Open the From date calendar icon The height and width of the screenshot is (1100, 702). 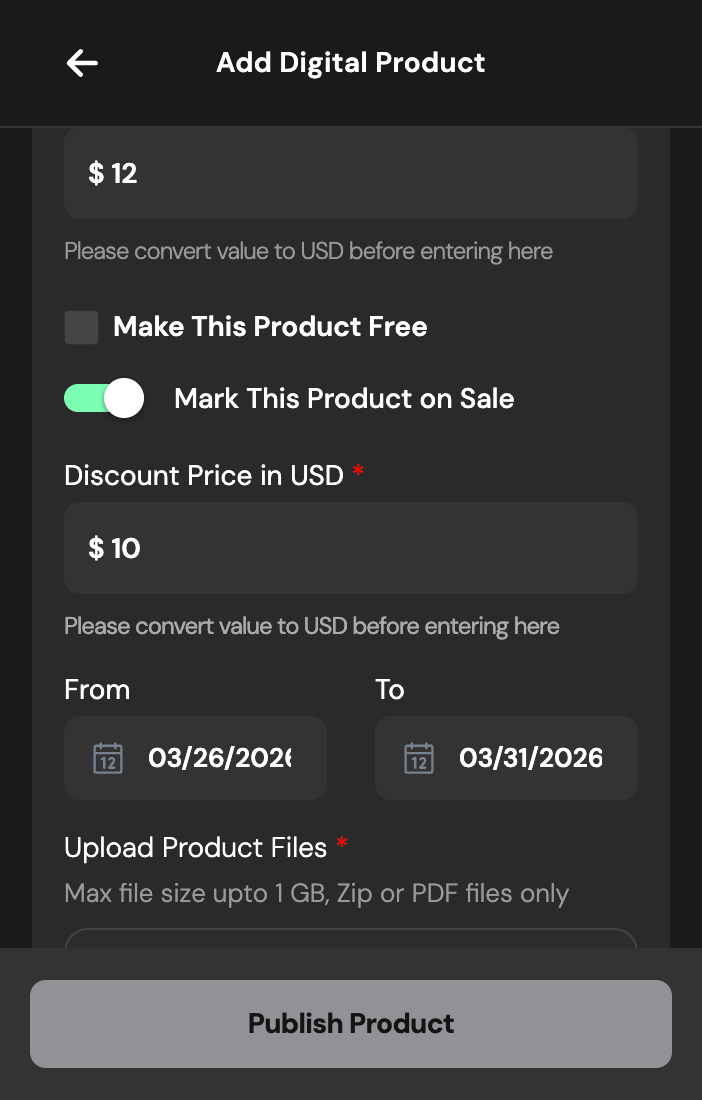[x=108, y=758]
